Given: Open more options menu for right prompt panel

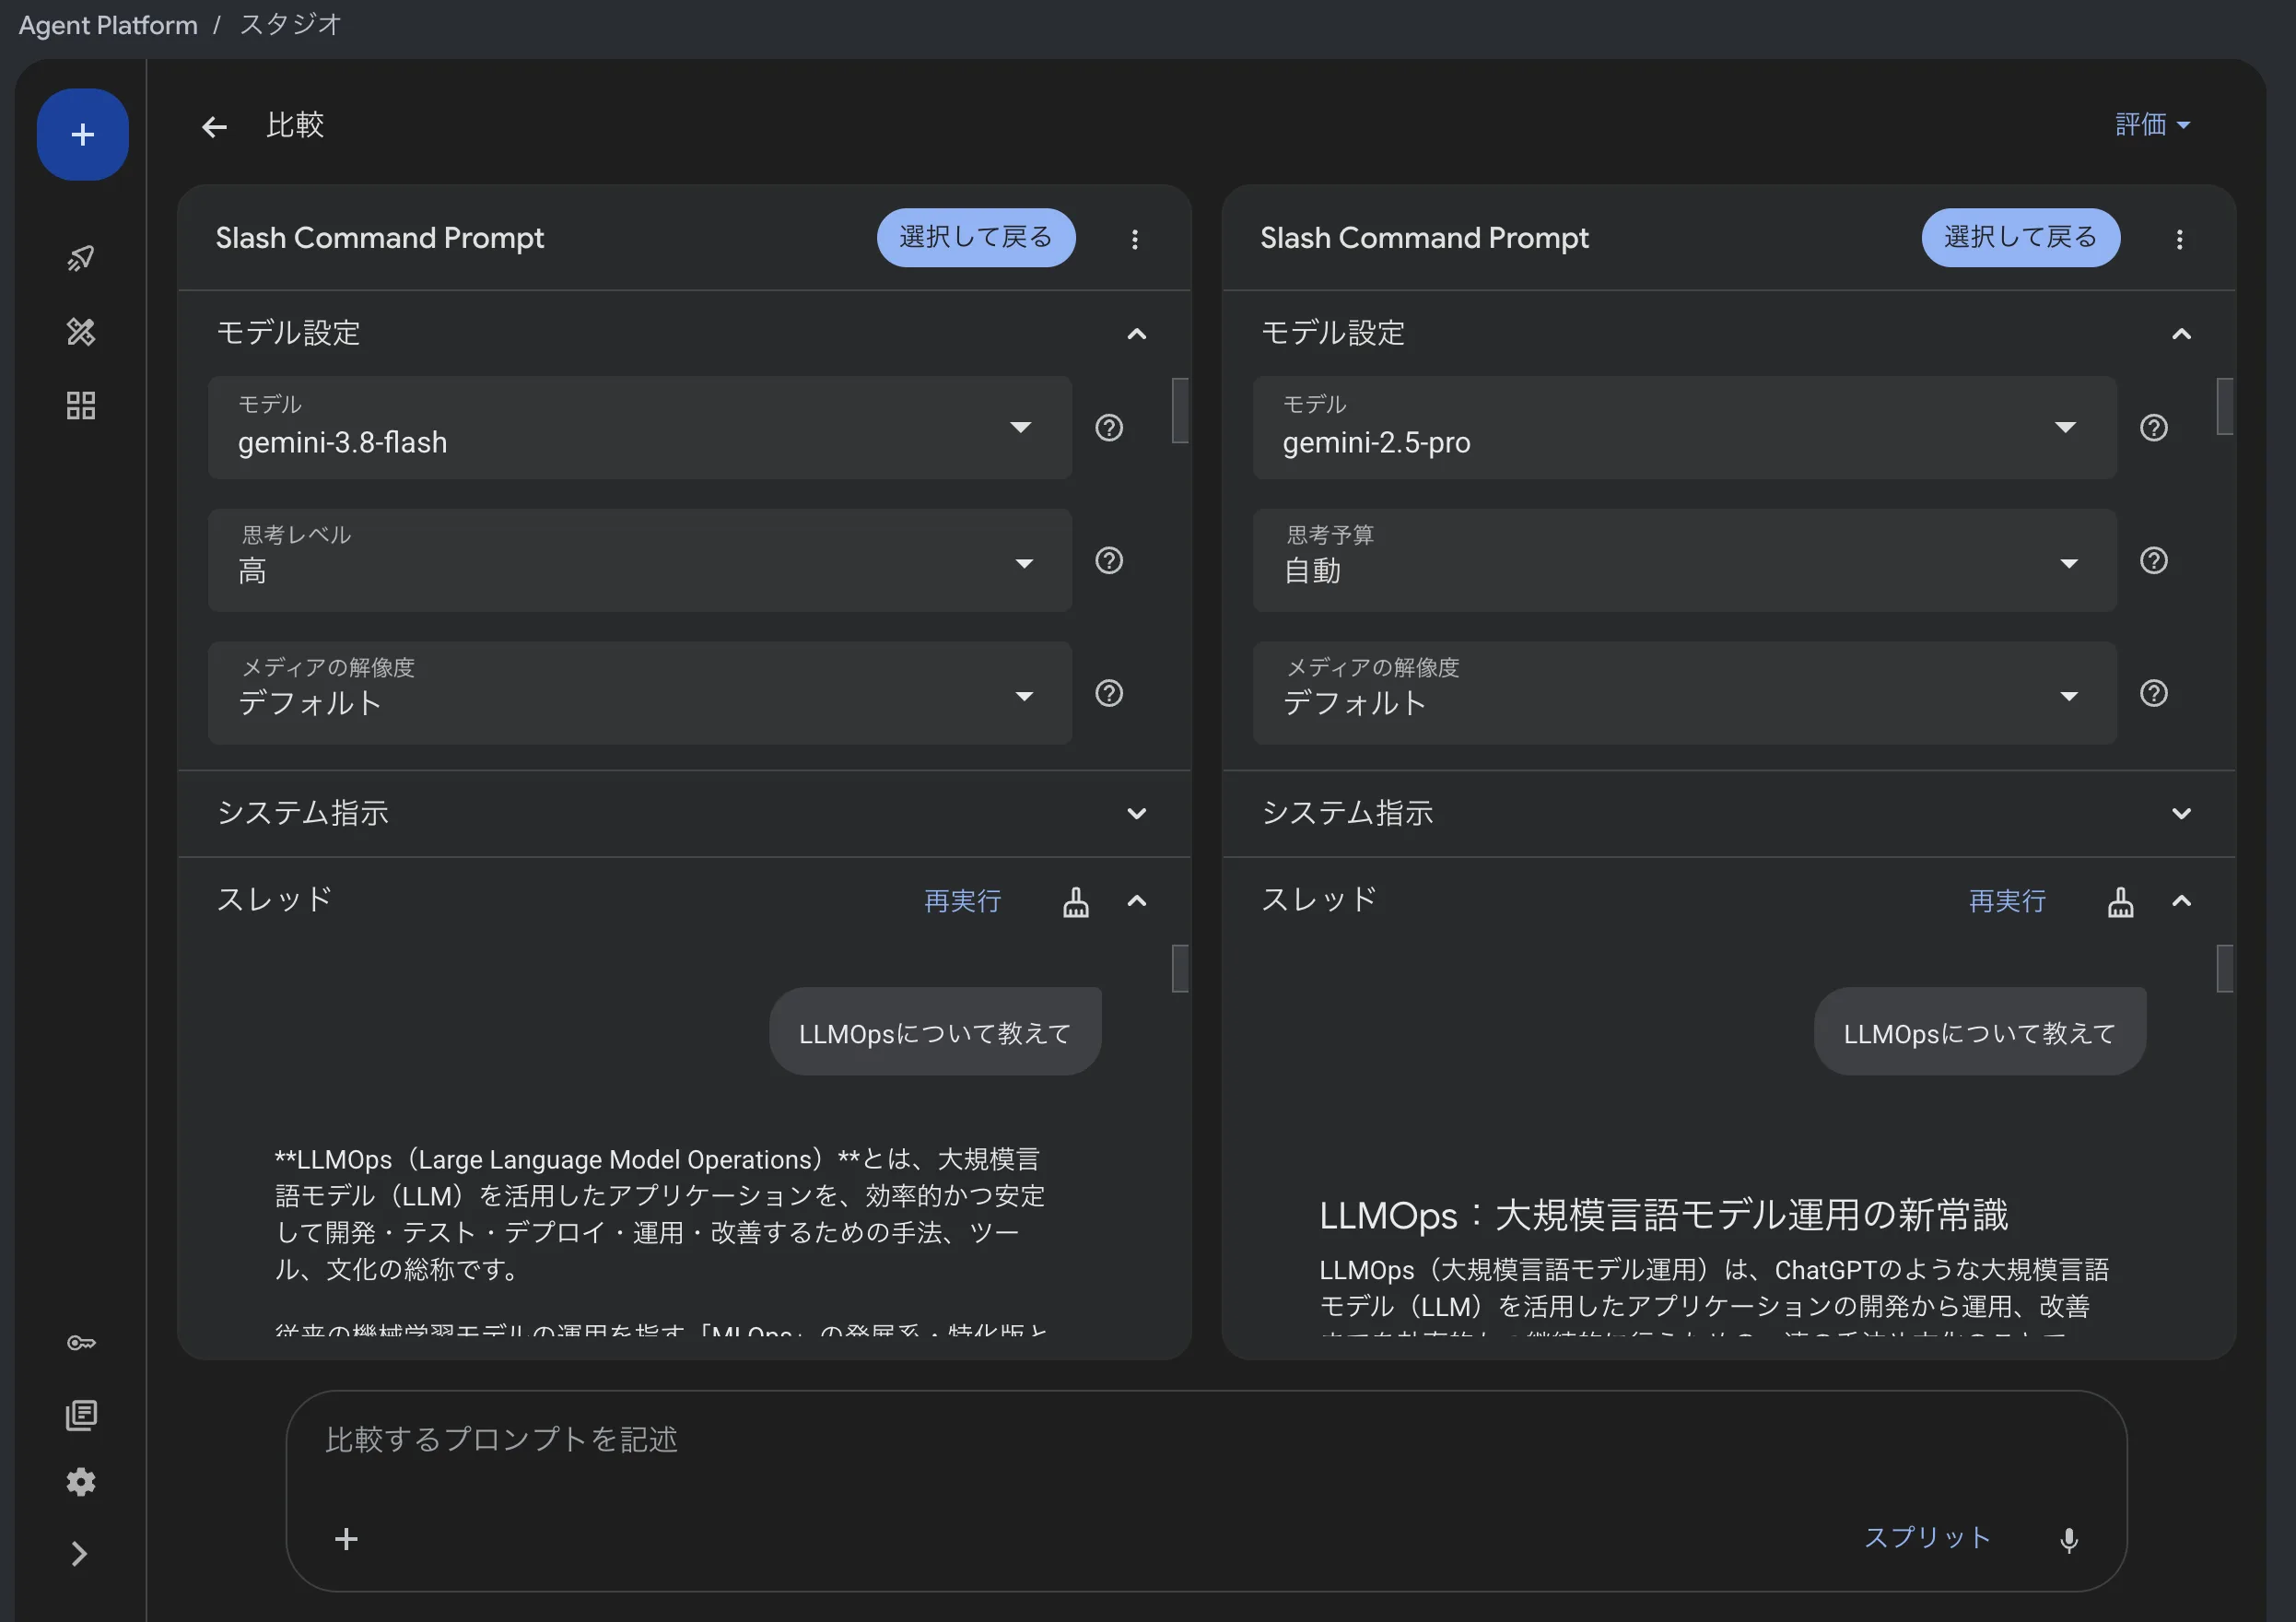Looking at the screenshot, I should click(2179, 239).
